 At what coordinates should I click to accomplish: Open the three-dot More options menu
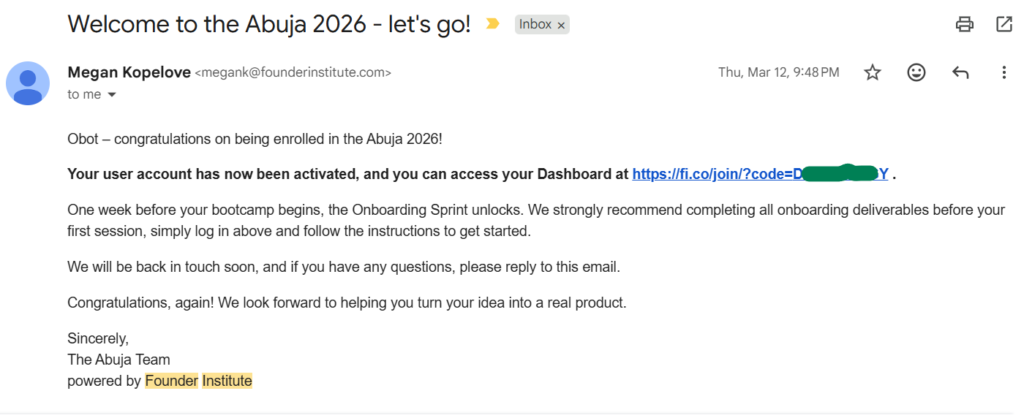1004,72
